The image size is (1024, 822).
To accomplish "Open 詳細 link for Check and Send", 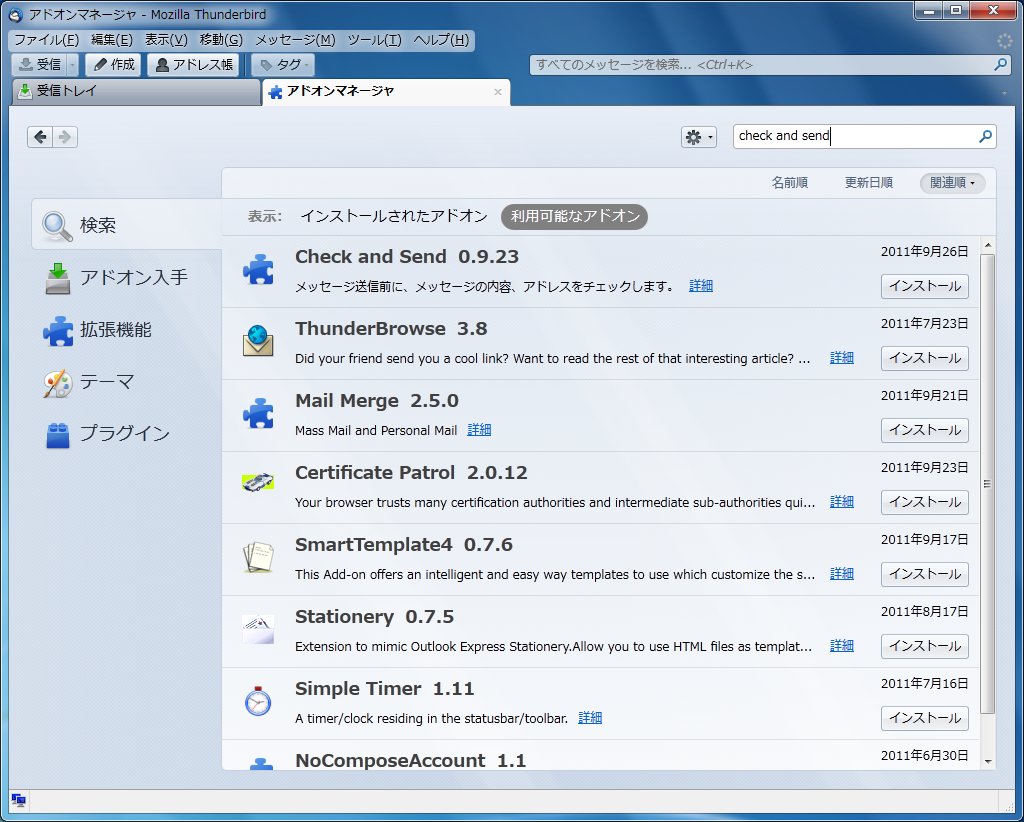I will 701,286.
